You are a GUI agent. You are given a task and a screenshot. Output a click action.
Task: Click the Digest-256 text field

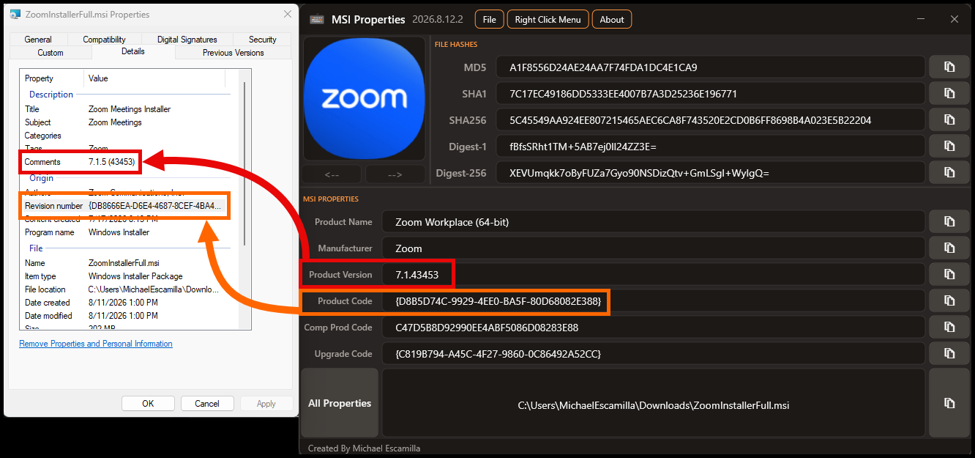pyautogui.click(x=710, y=173)
